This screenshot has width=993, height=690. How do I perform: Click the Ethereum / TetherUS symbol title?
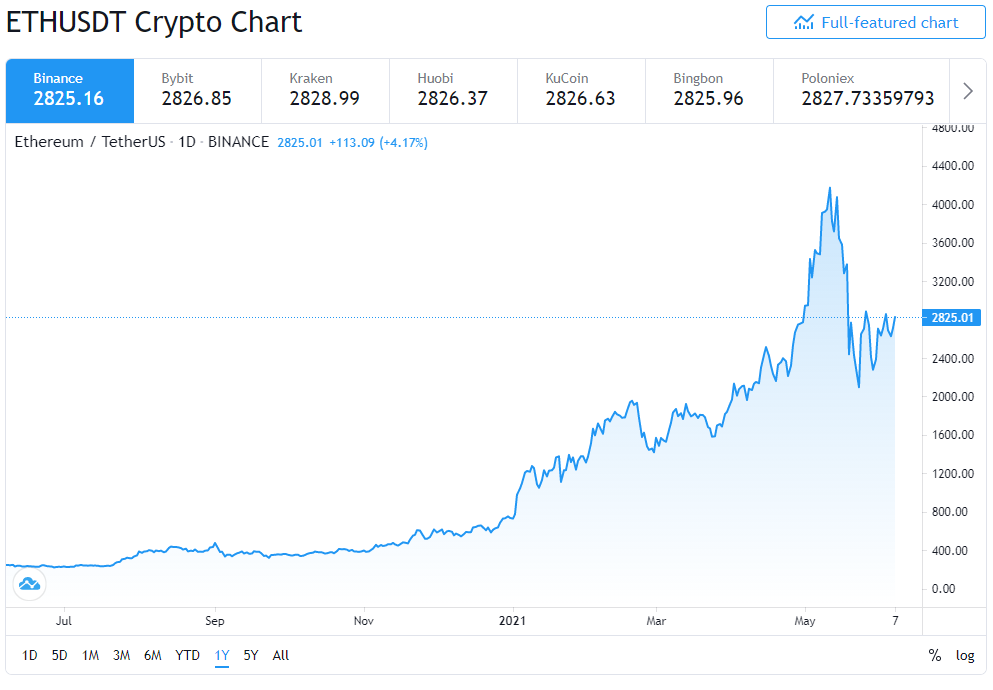click(90, 142)
